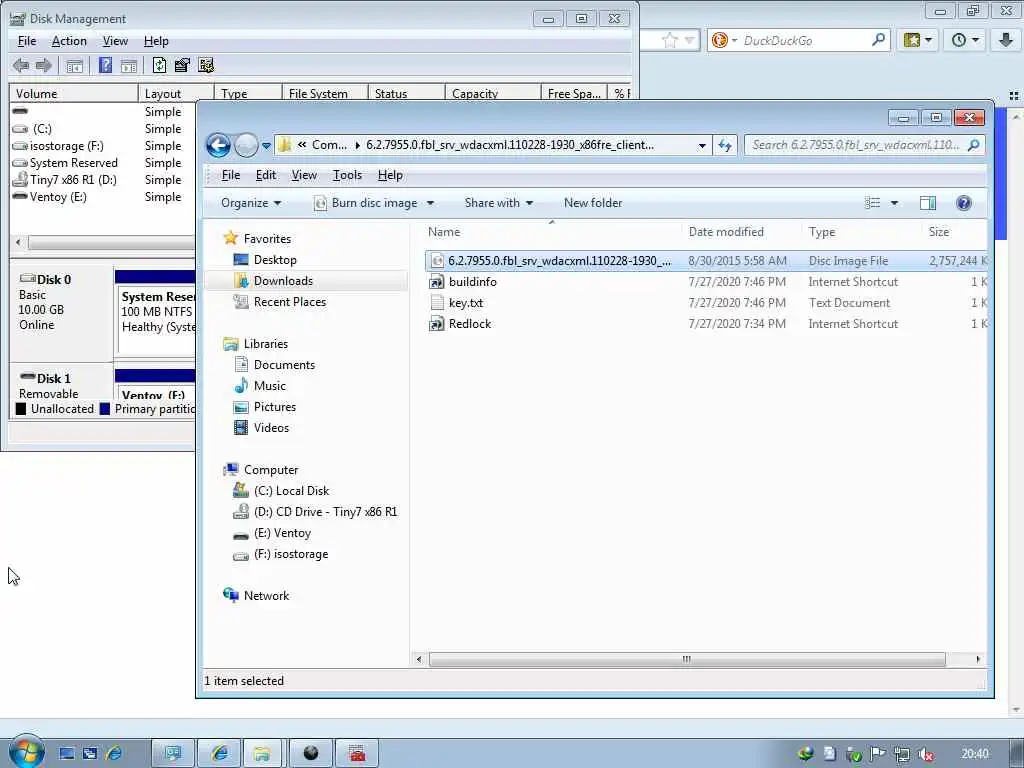Viewport: 1024px width, 768px height.
Task: Click Disk Management forward arrow icon
Action: tap(44, 65)
